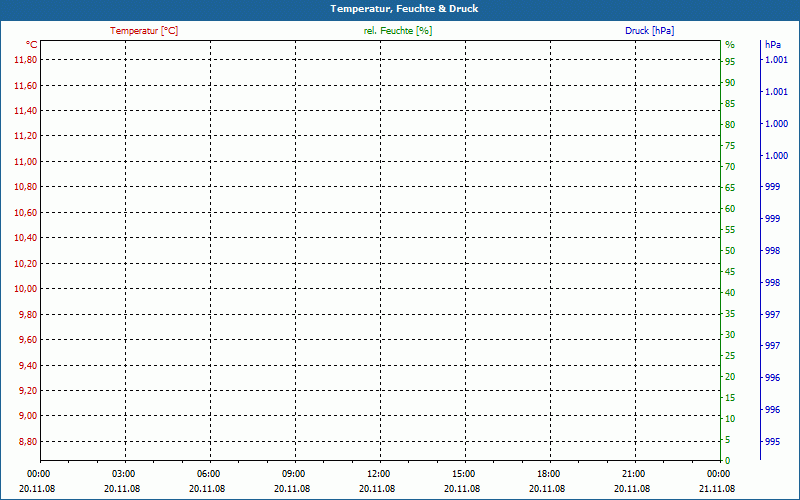
Task: Click temperature axis value 10,40
Action: [x=26, y=238]
